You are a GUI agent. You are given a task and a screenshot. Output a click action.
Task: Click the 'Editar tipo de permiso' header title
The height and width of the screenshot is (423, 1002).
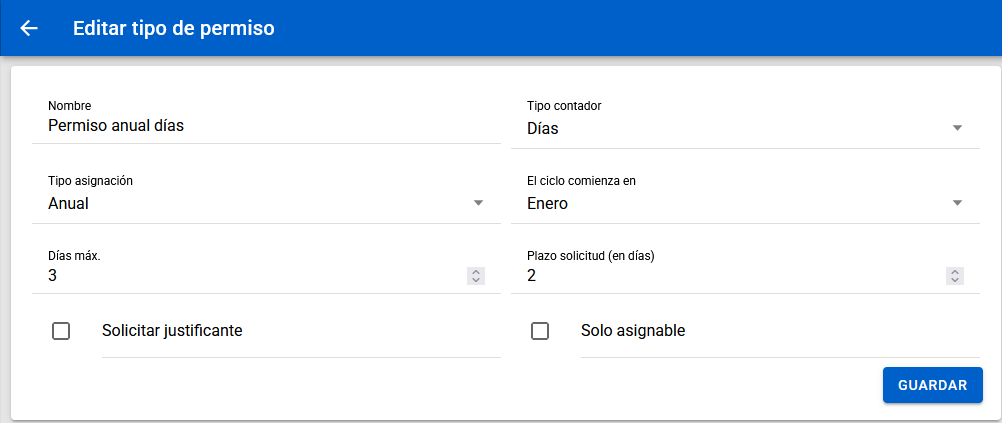coord(173,28)
